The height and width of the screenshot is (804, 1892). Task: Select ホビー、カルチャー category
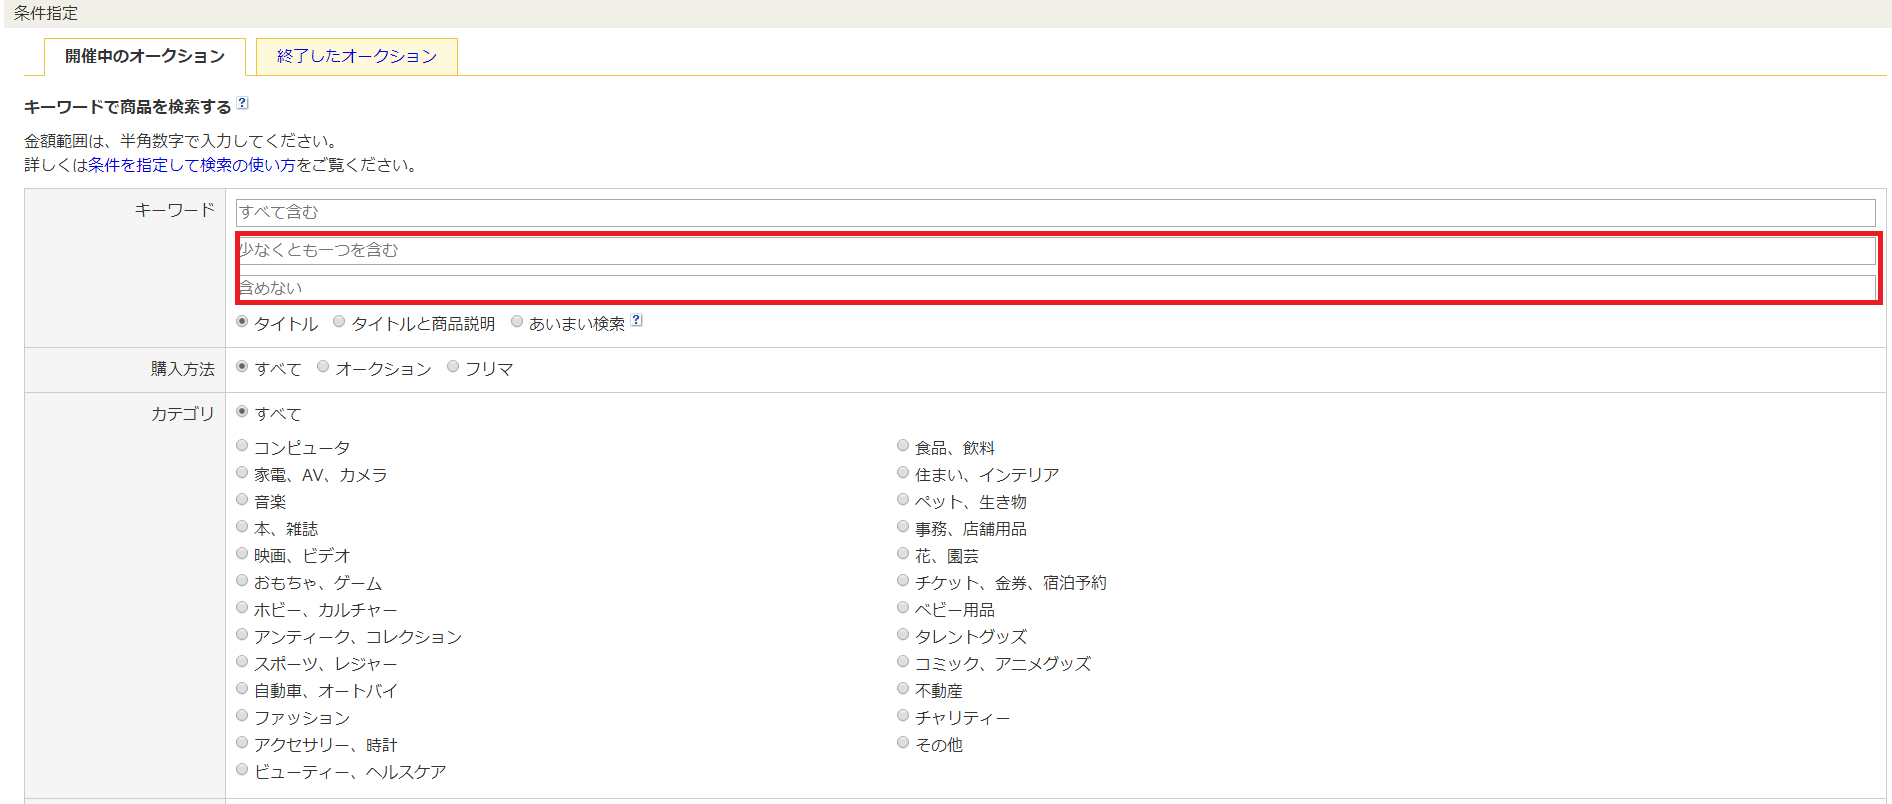point(242,608)
